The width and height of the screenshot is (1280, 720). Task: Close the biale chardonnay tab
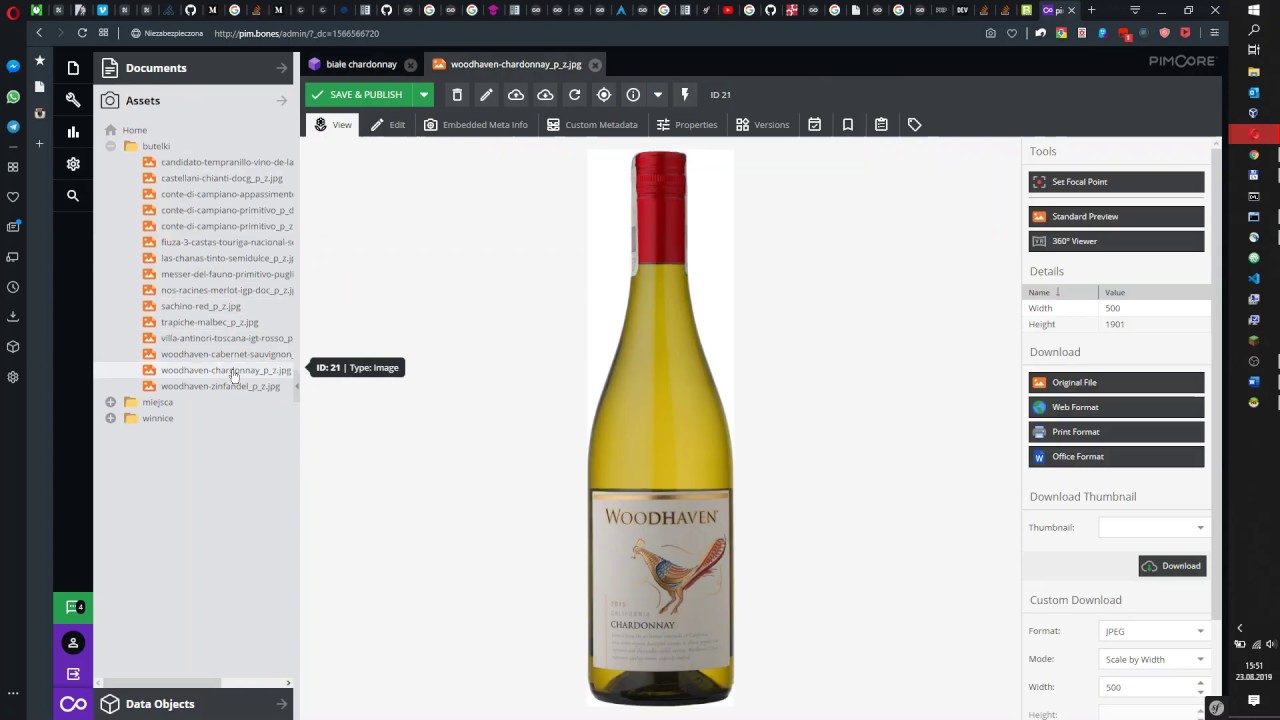[410, 65]
